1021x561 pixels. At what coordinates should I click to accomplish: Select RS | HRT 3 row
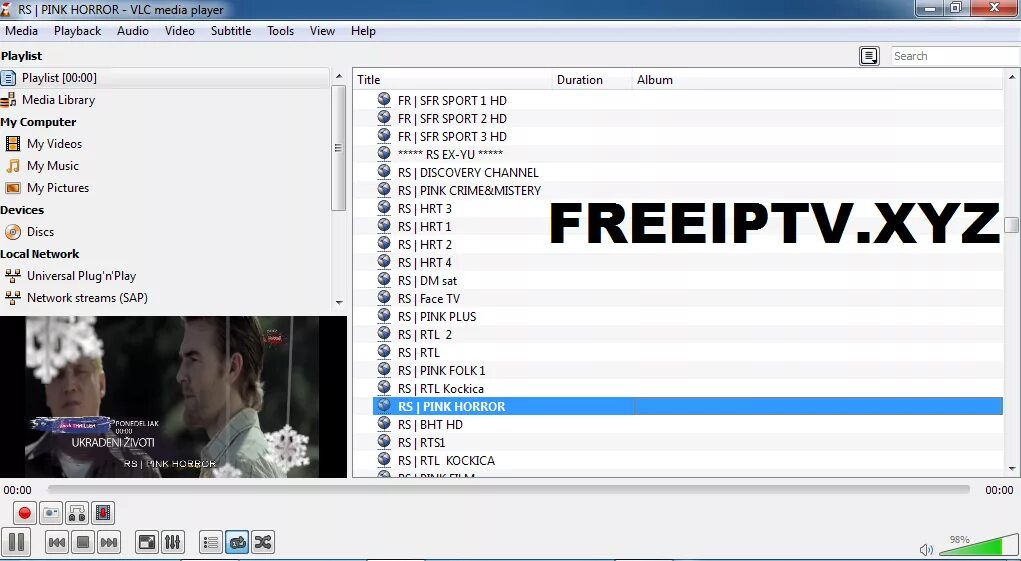tap(688, 208)
